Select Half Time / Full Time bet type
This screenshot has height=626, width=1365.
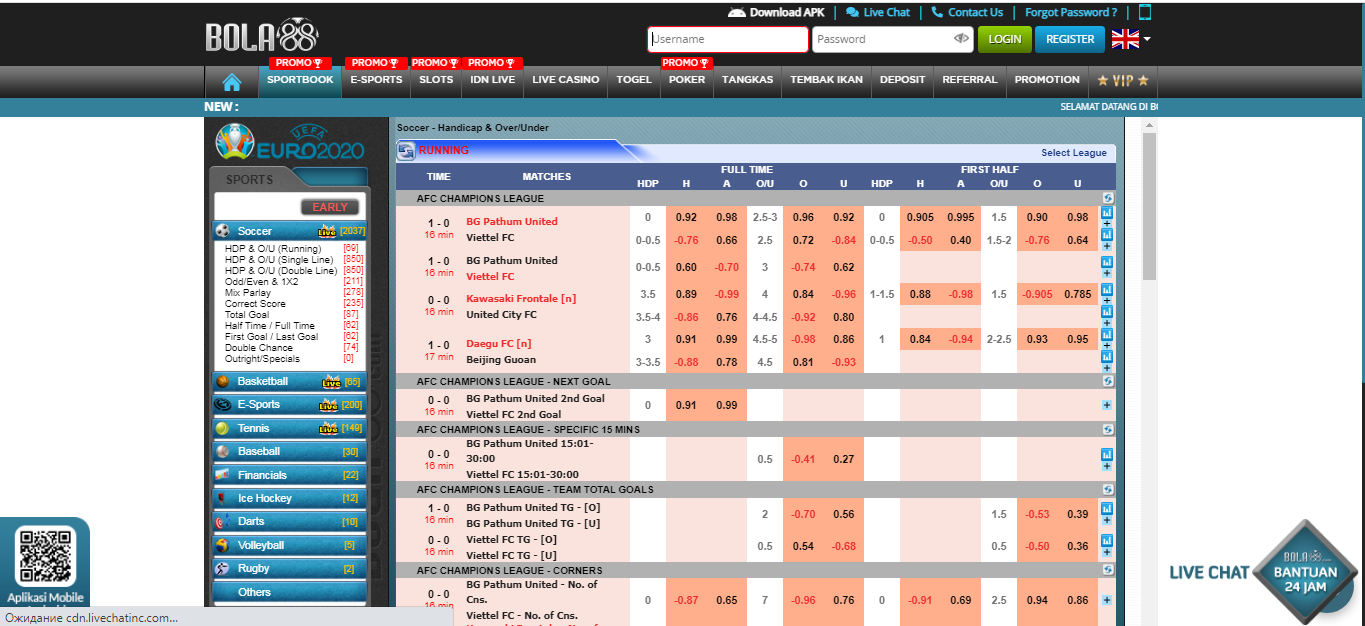point(270,326)
